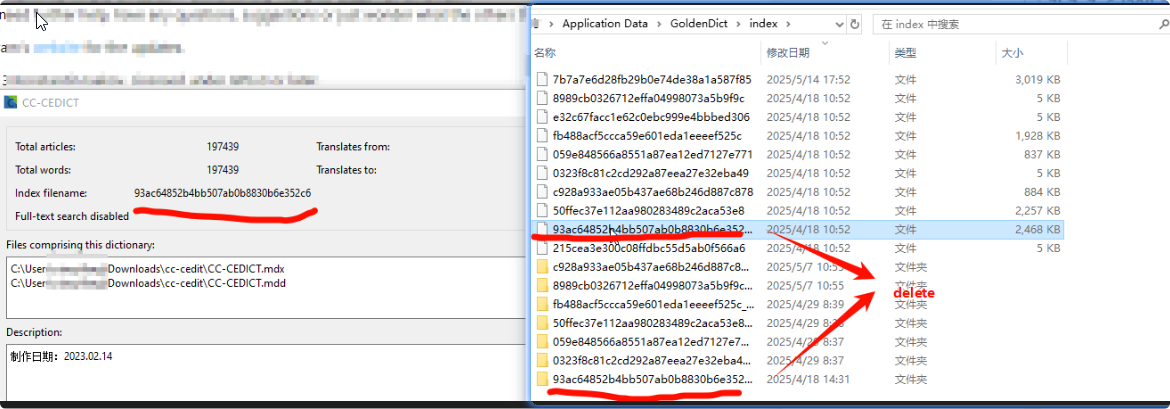The width and height of the screenshot is (1170, 409).
Task: Click the file icon of c928a933ae05b437ae68b246d887c878
Action: point(542,192)
